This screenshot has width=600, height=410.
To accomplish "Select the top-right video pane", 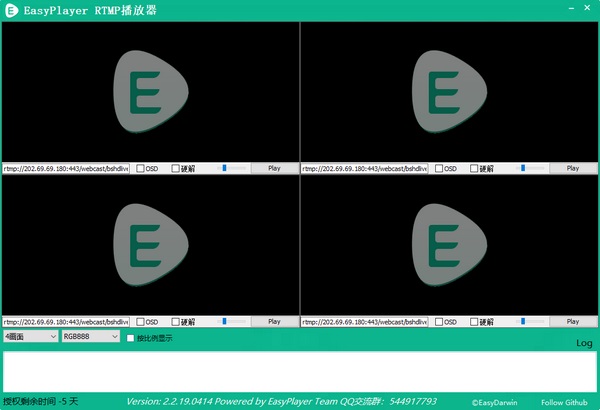I will 449,92.
